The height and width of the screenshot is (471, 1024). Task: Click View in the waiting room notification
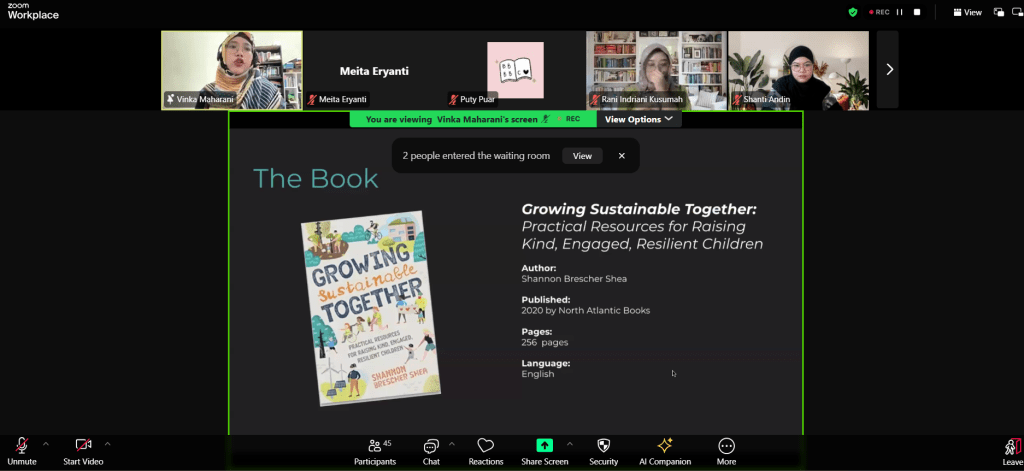pos(582,156)
